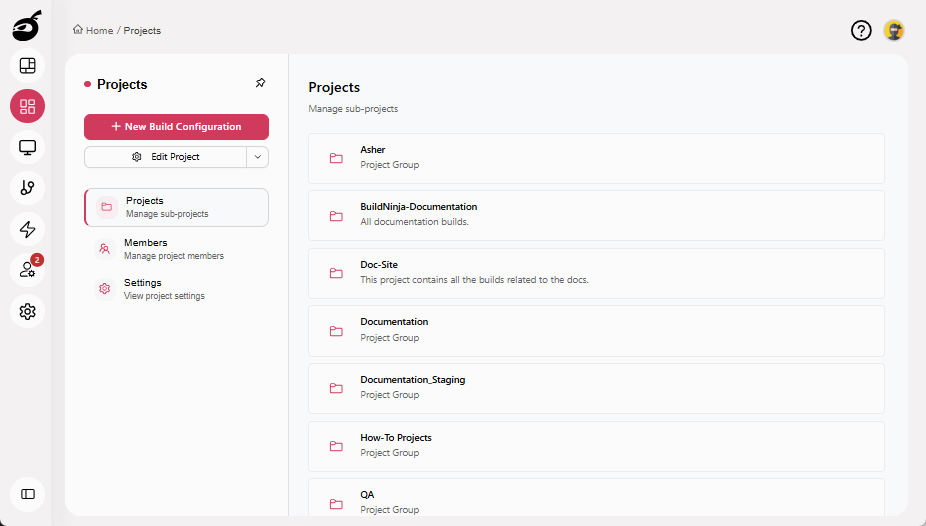The image size is (926, 526).
Task: Click the New Build Configuration button
Action: [177, 127]
